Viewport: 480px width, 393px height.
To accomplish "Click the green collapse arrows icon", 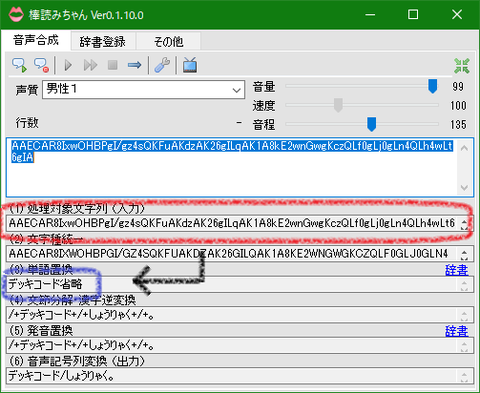I will point(462,66).
